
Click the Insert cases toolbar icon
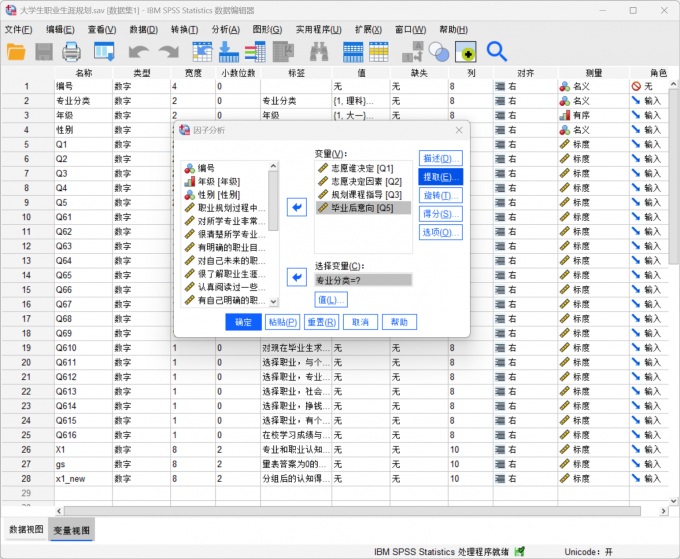pos(353,52)
